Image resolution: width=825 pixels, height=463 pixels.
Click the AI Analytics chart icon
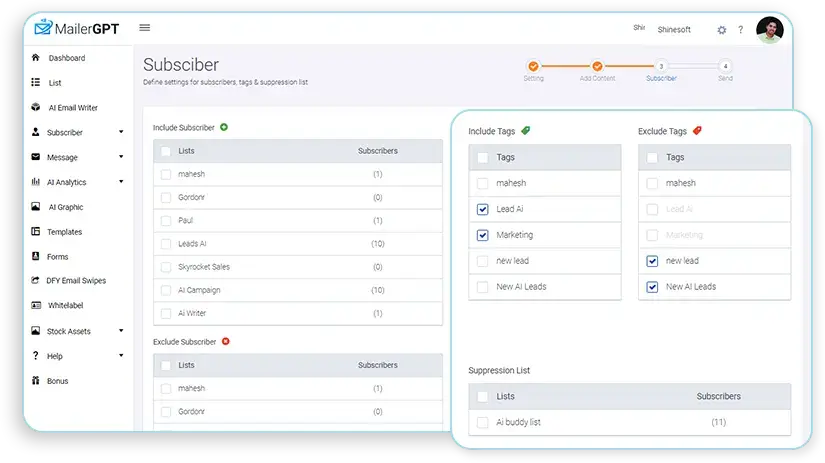click(x=35, y=182)
